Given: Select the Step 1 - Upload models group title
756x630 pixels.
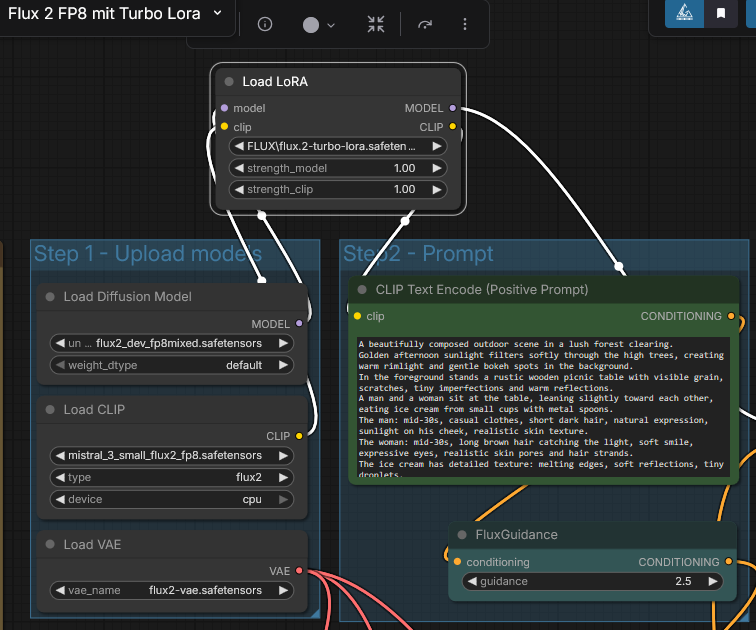Looking at the screenshot, I should 148,254.
